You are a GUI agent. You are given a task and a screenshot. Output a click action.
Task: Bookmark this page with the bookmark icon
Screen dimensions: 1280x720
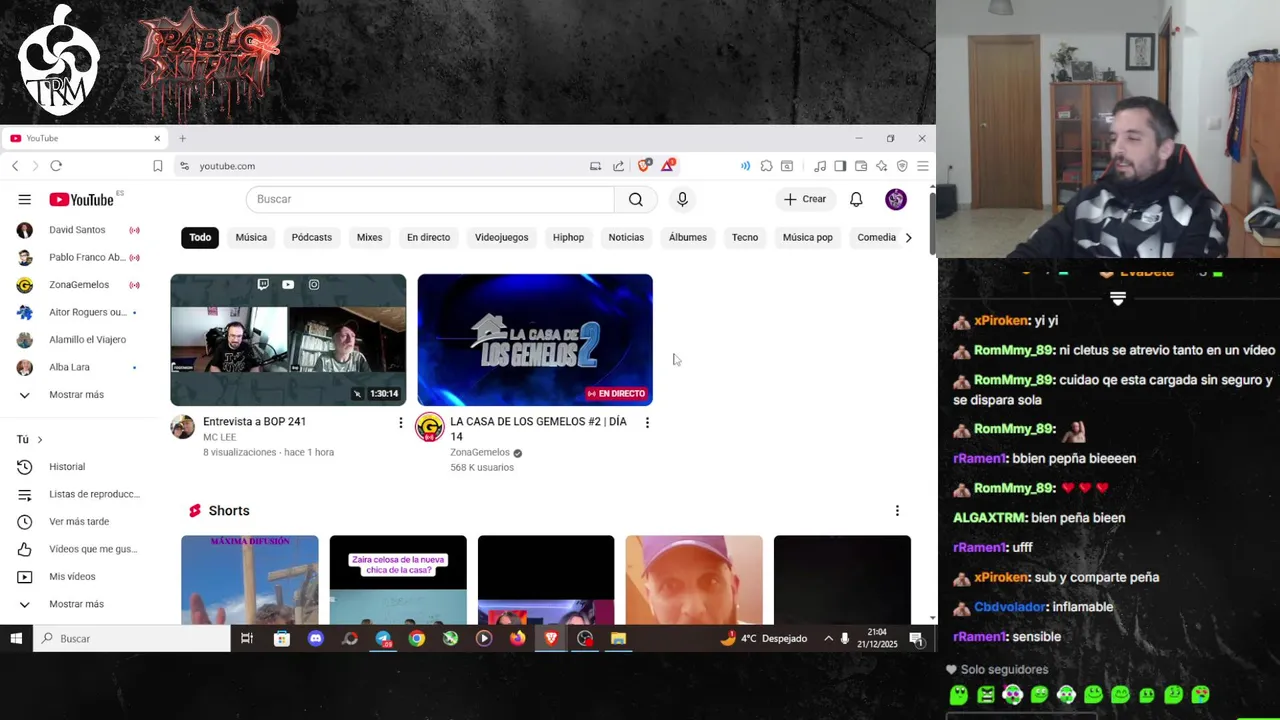(x=157, y=166)
